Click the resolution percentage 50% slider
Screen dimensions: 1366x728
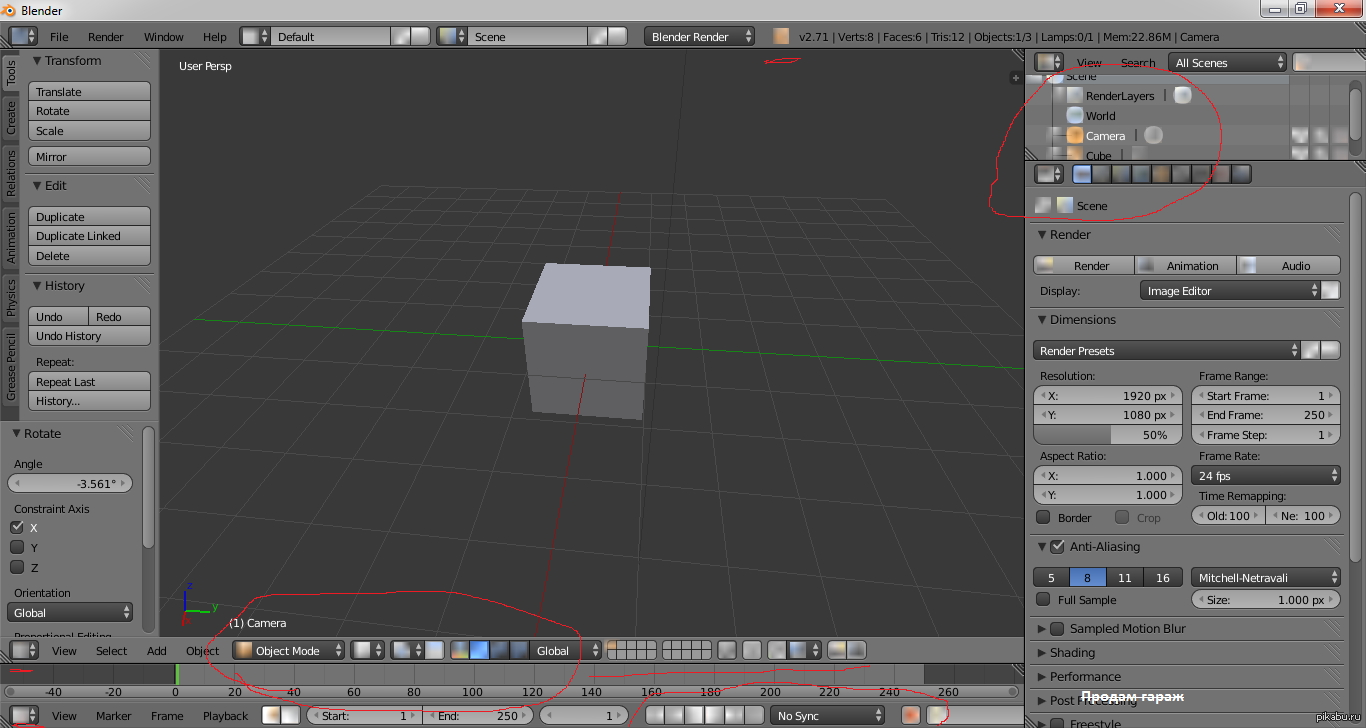[1107, 435]
